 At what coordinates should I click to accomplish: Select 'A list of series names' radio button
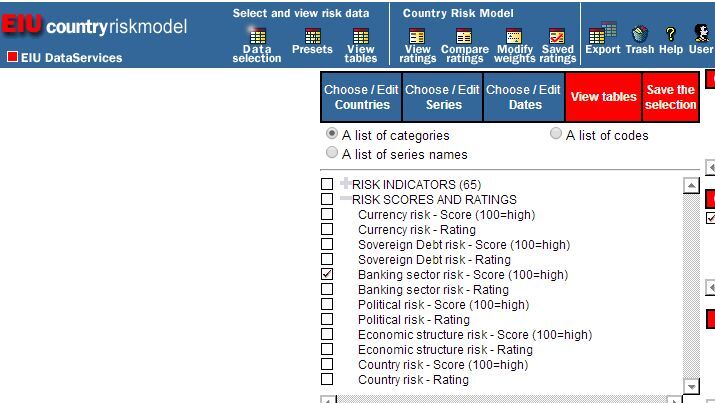coord(332,152)
